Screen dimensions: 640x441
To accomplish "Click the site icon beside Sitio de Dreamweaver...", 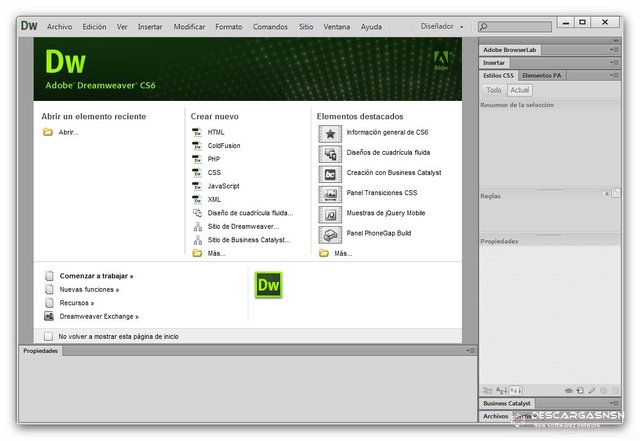I will coord(198,226).
